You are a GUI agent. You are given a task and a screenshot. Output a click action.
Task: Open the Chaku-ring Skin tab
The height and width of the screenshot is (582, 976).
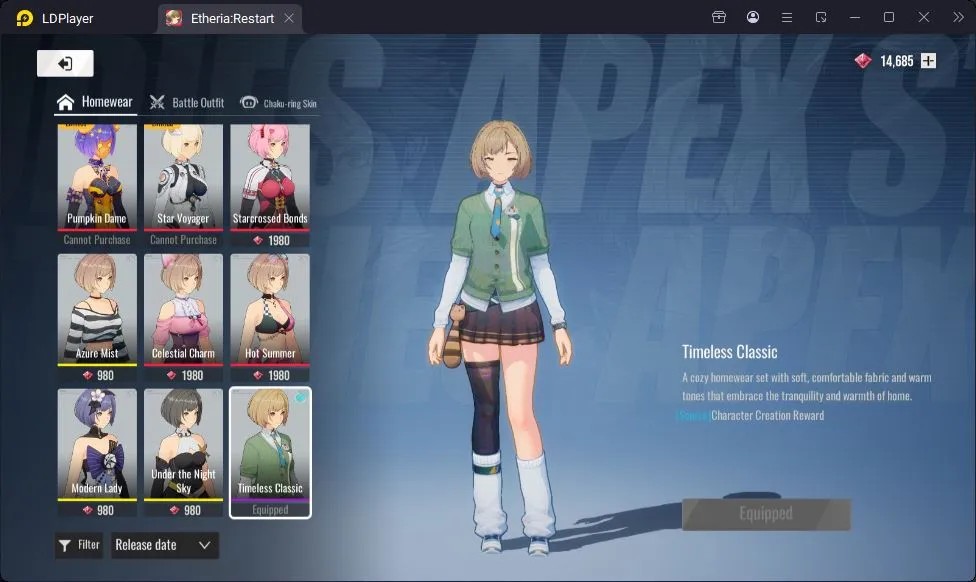tap(279, 103)
